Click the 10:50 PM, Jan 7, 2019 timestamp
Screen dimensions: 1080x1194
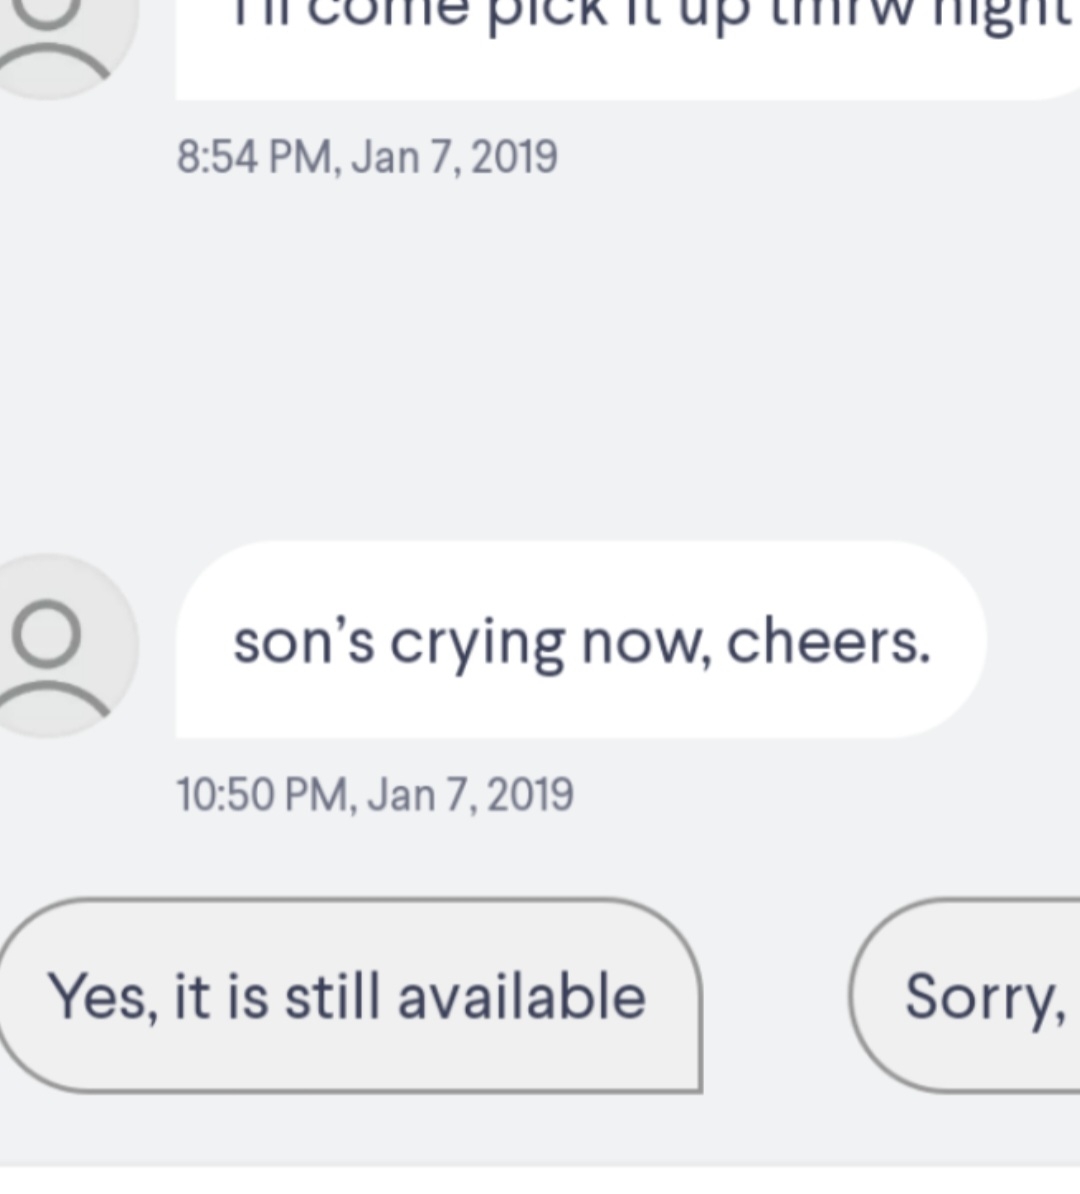375,795
